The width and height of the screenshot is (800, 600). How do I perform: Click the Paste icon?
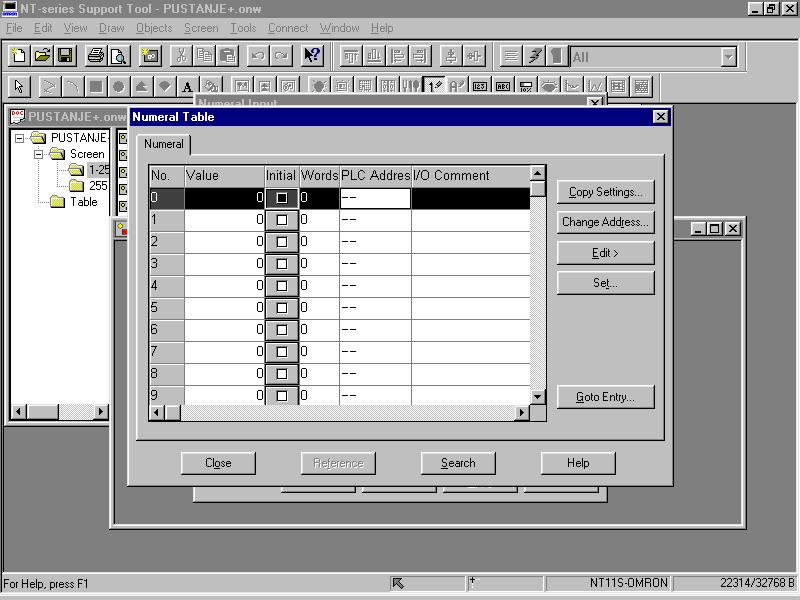(x=228, y=56)
